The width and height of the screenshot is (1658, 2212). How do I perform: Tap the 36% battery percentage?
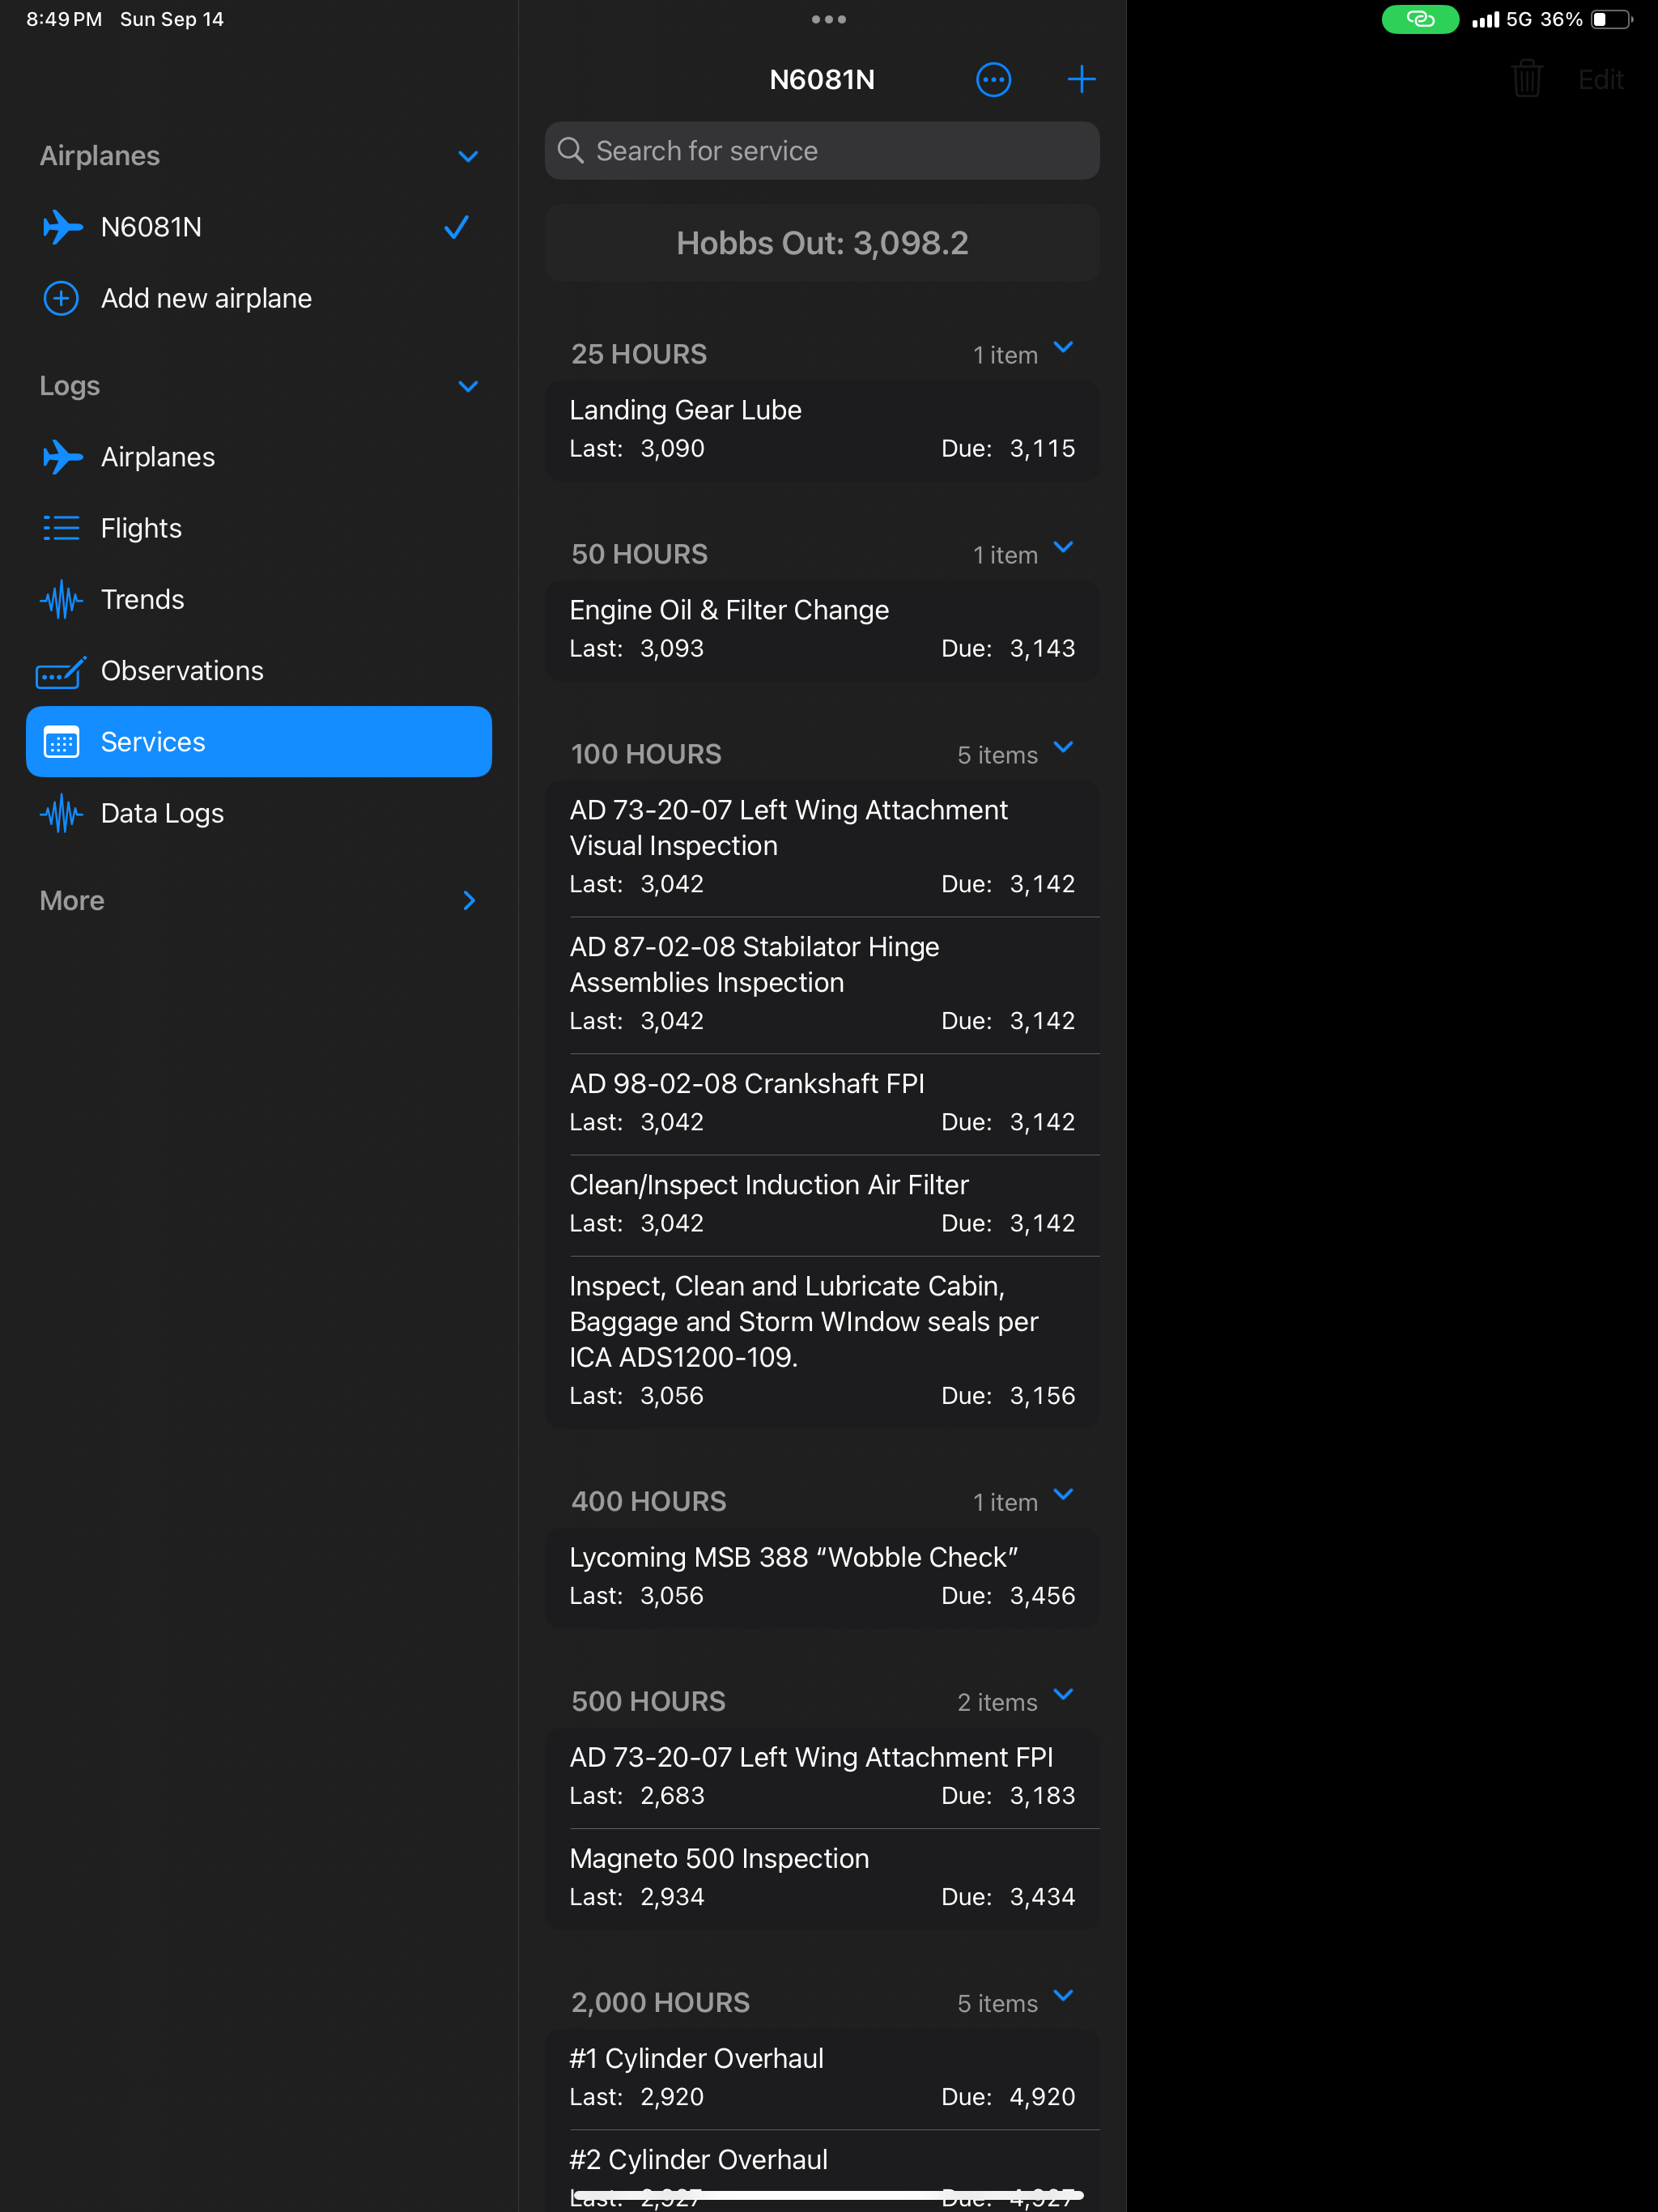tap(1561, 19)
